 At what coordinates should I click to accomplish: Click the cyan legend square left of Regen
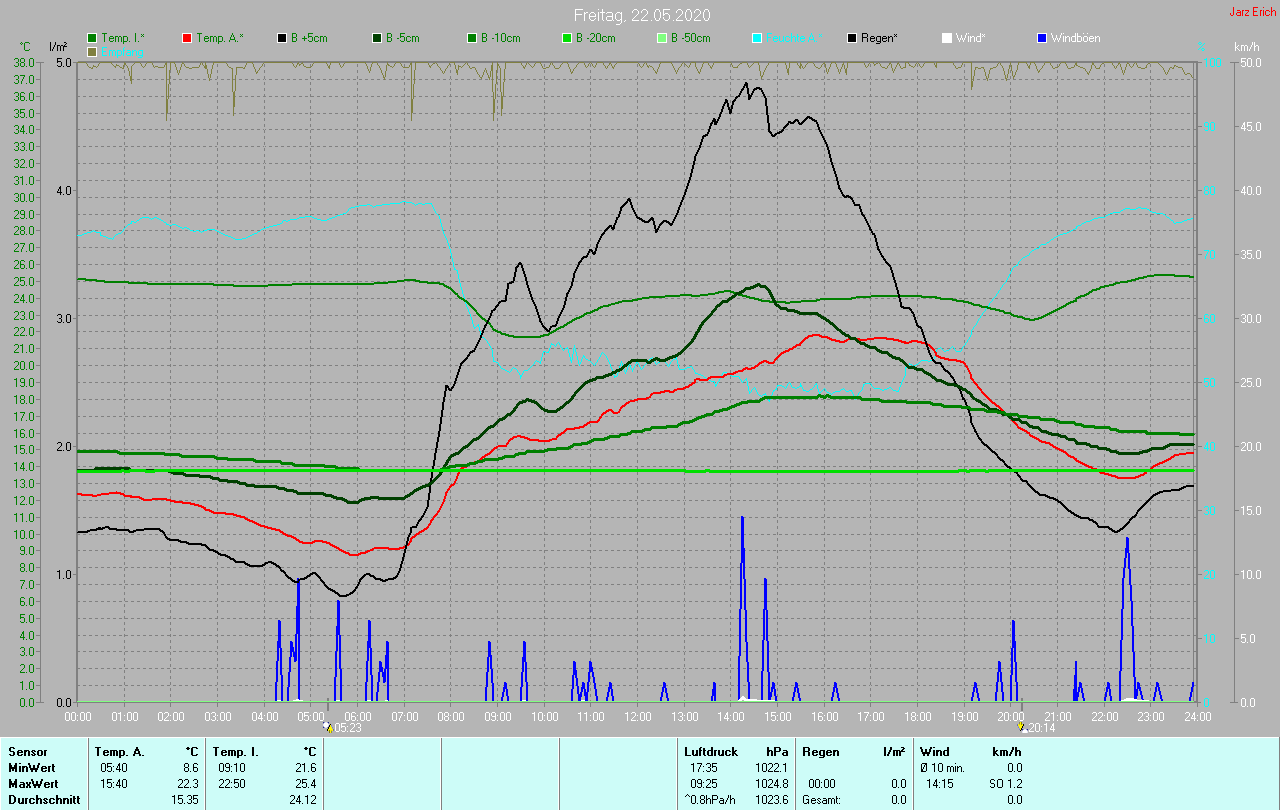point(757,38)
